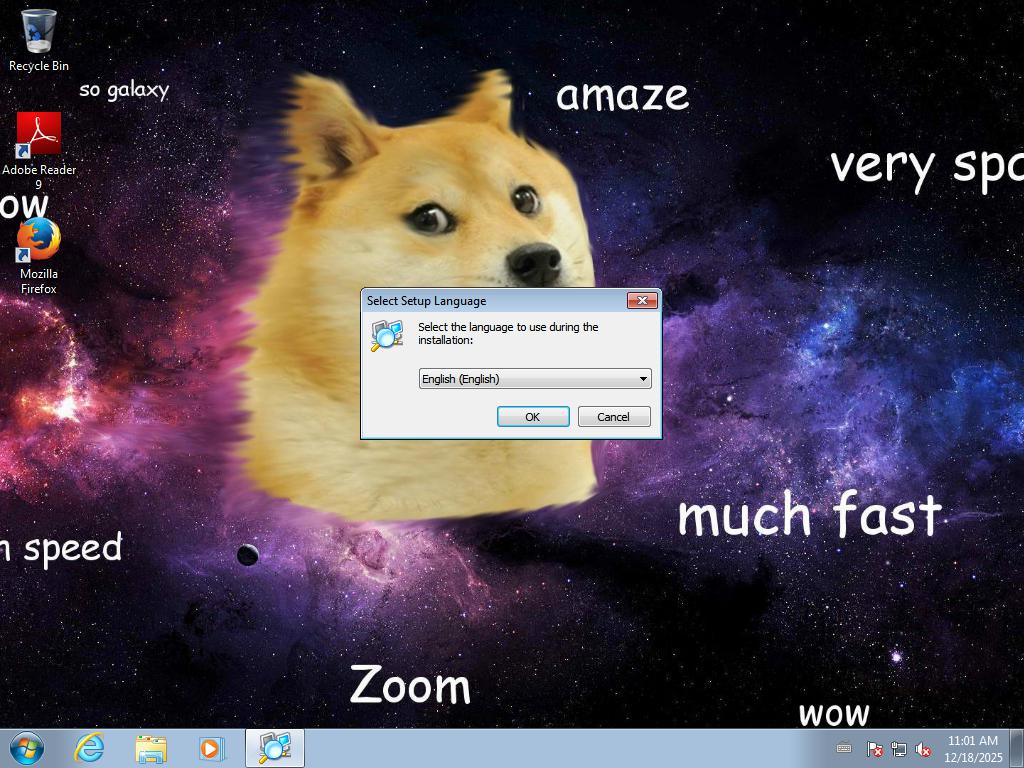The image size is (1024, 768).
Task: Open the taskbar clock showing 11:01 AM
Action: pos(972,748)
